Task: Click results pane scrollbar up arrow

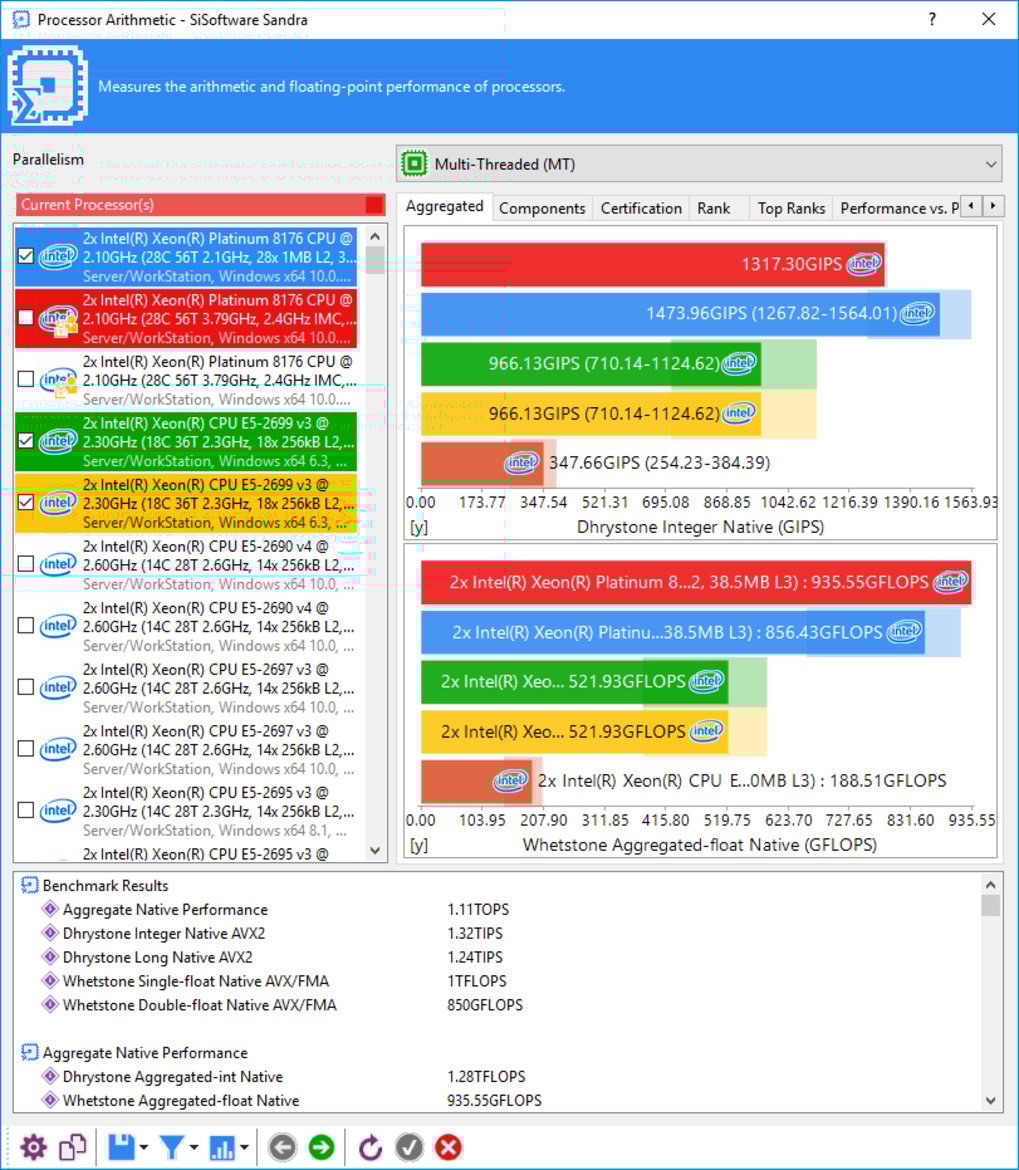Action: (991, 885)
